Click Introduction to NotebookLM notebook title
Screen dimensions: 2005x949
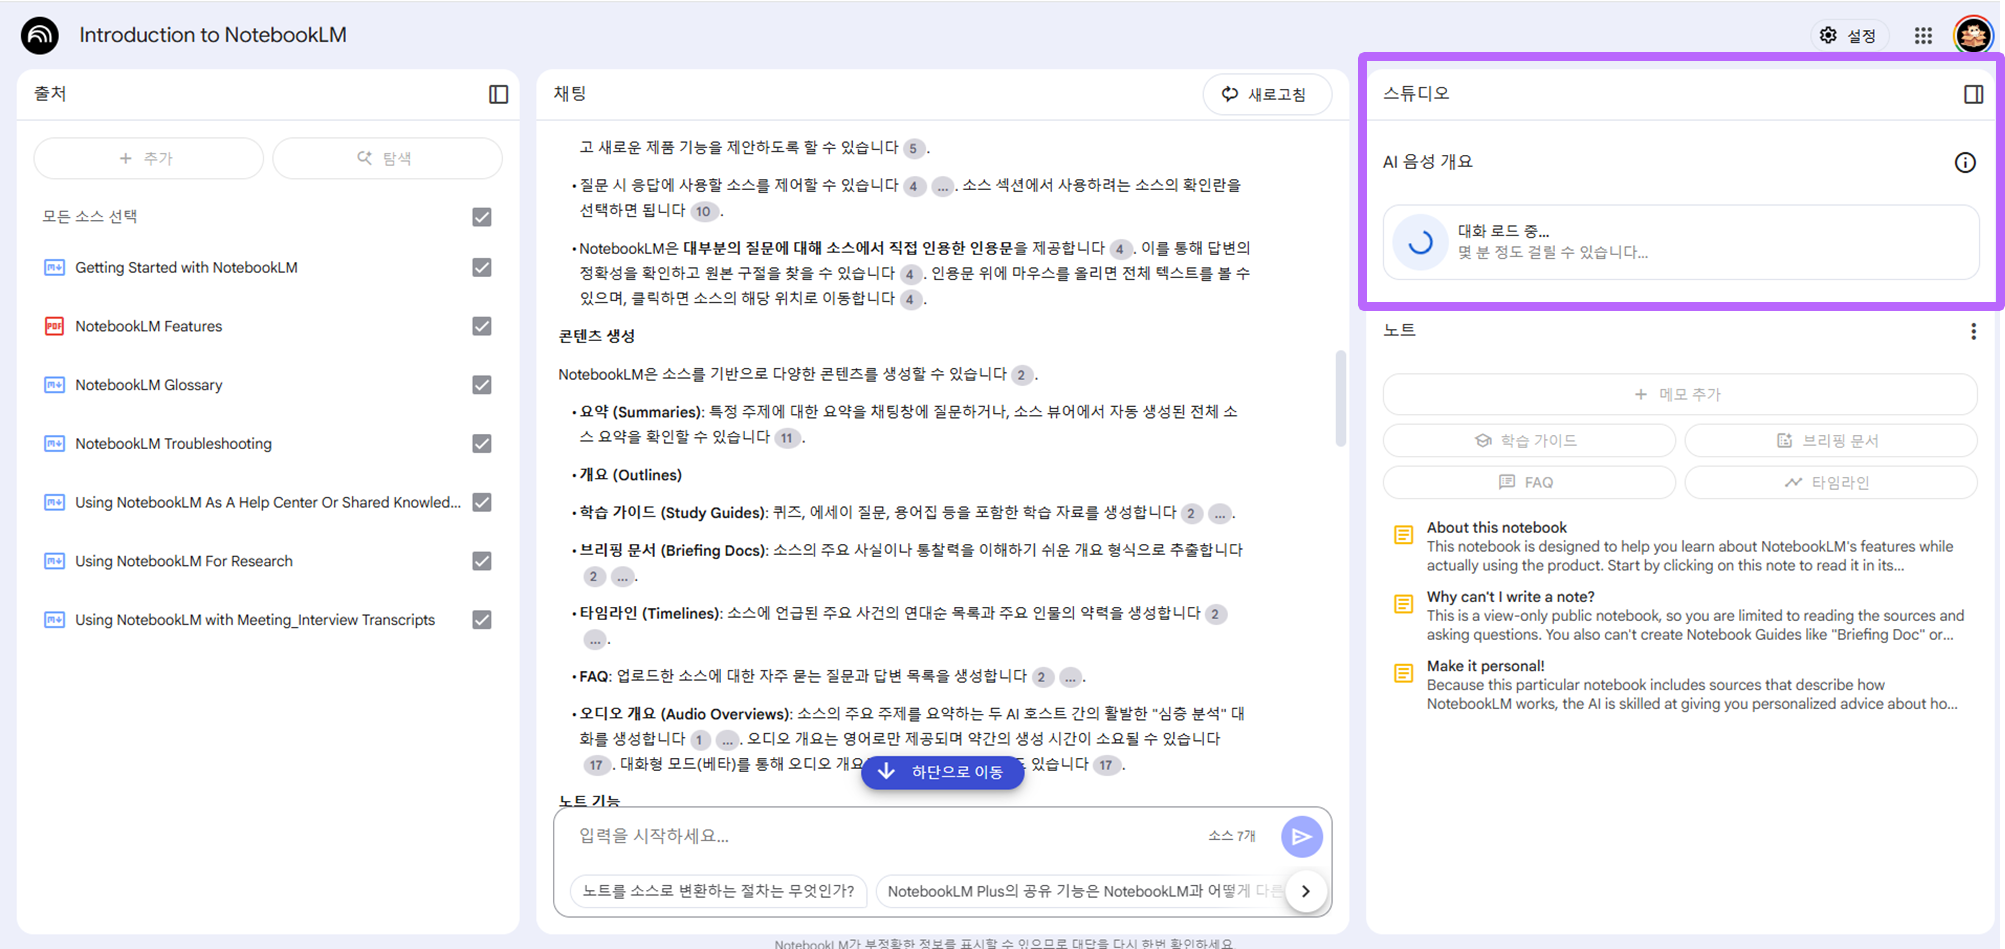click(x=213, y=35)
